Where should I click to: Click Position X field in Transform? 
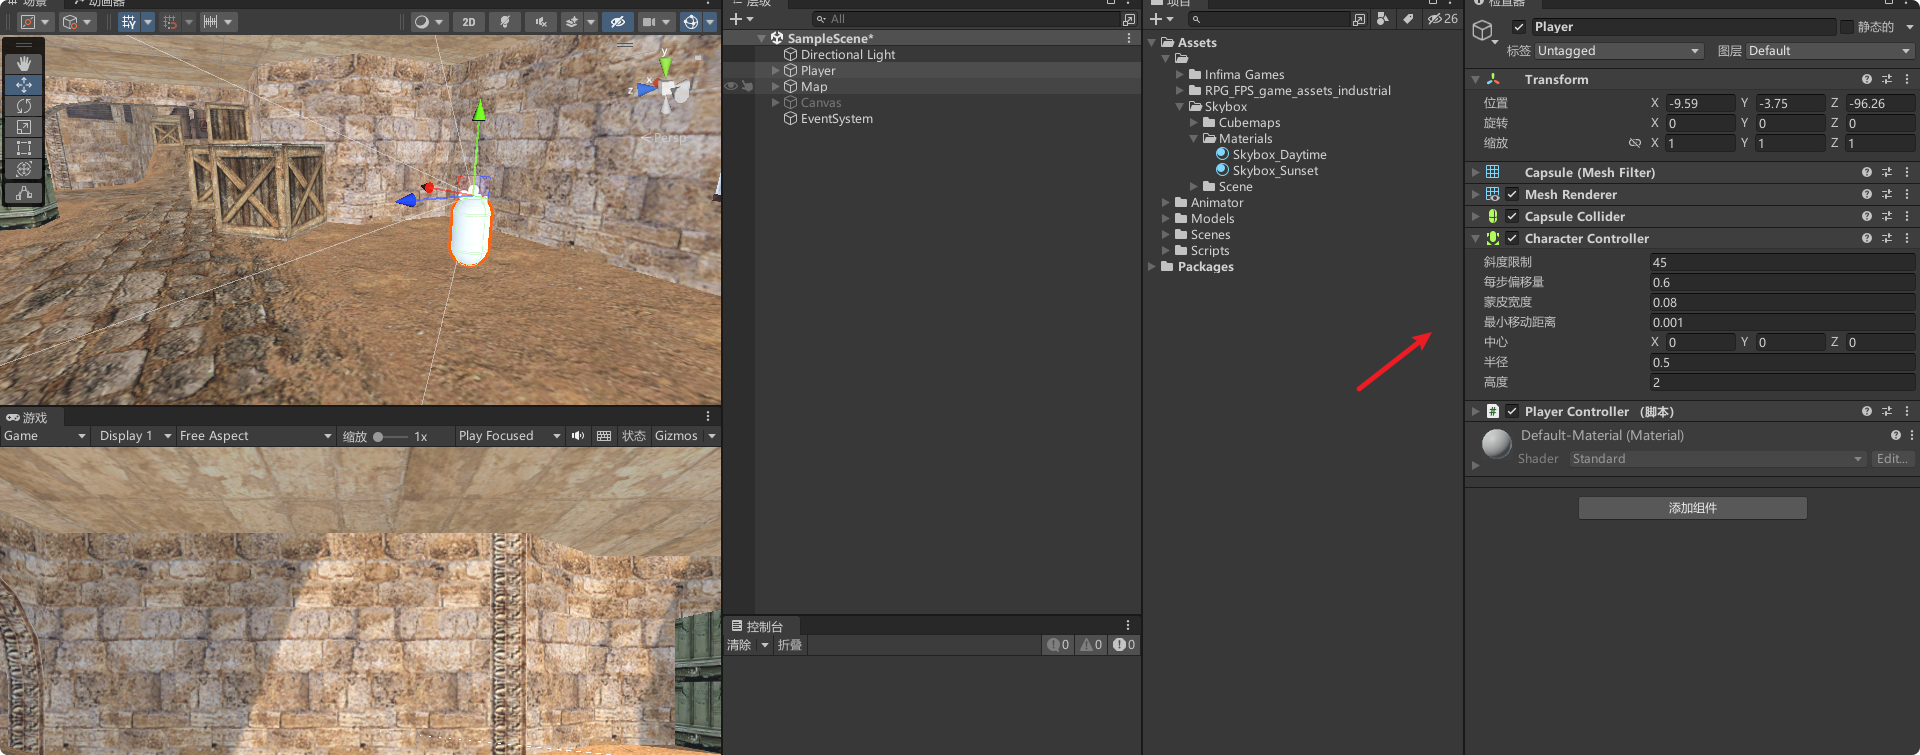[x=1701, y=103]
